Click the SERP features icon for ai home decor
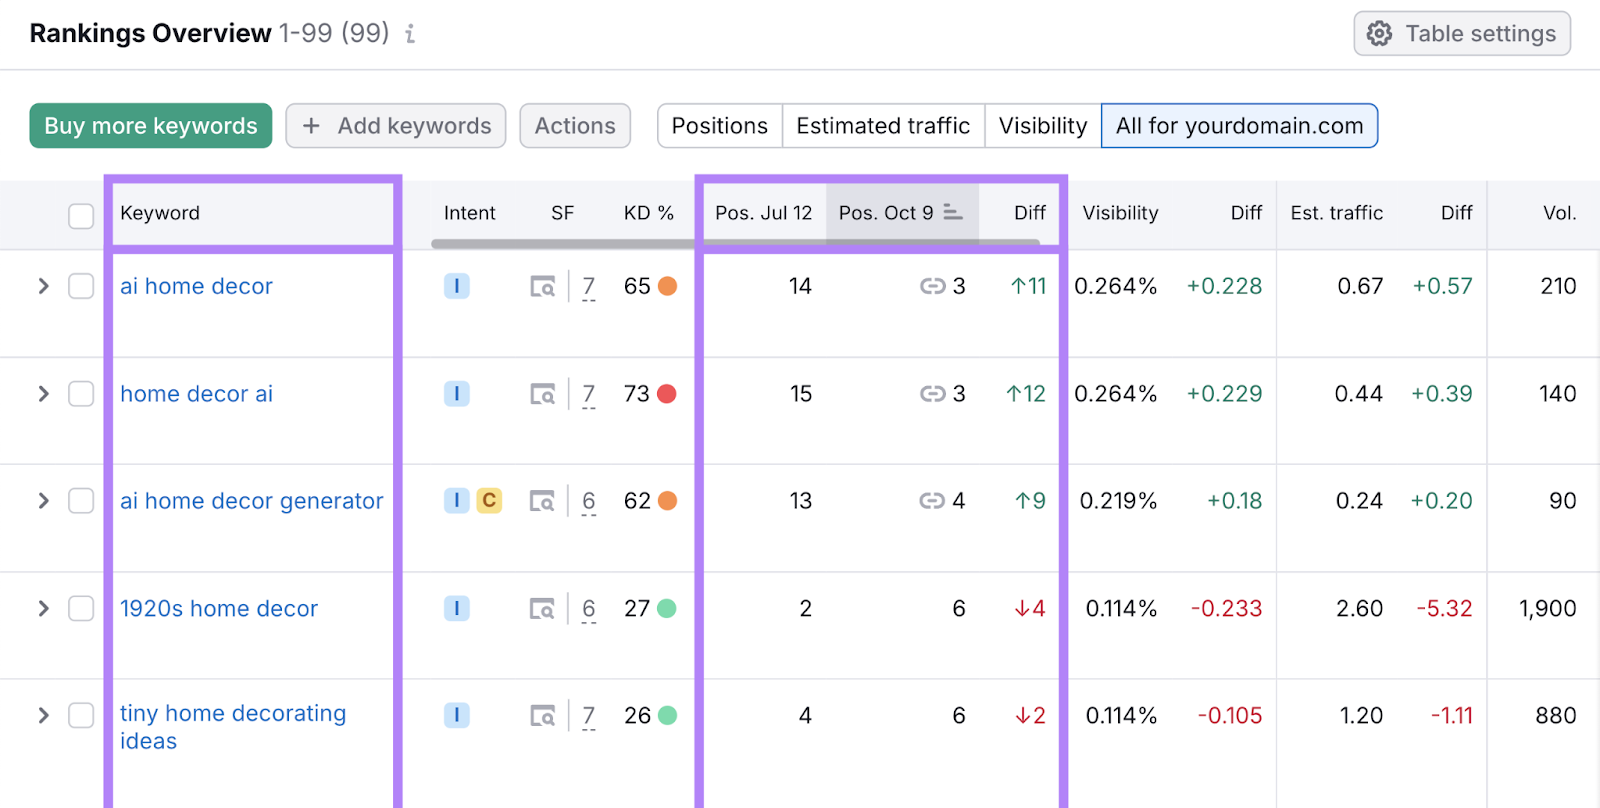The height and width of the screenshot is (808, 1600). point(543,287)
